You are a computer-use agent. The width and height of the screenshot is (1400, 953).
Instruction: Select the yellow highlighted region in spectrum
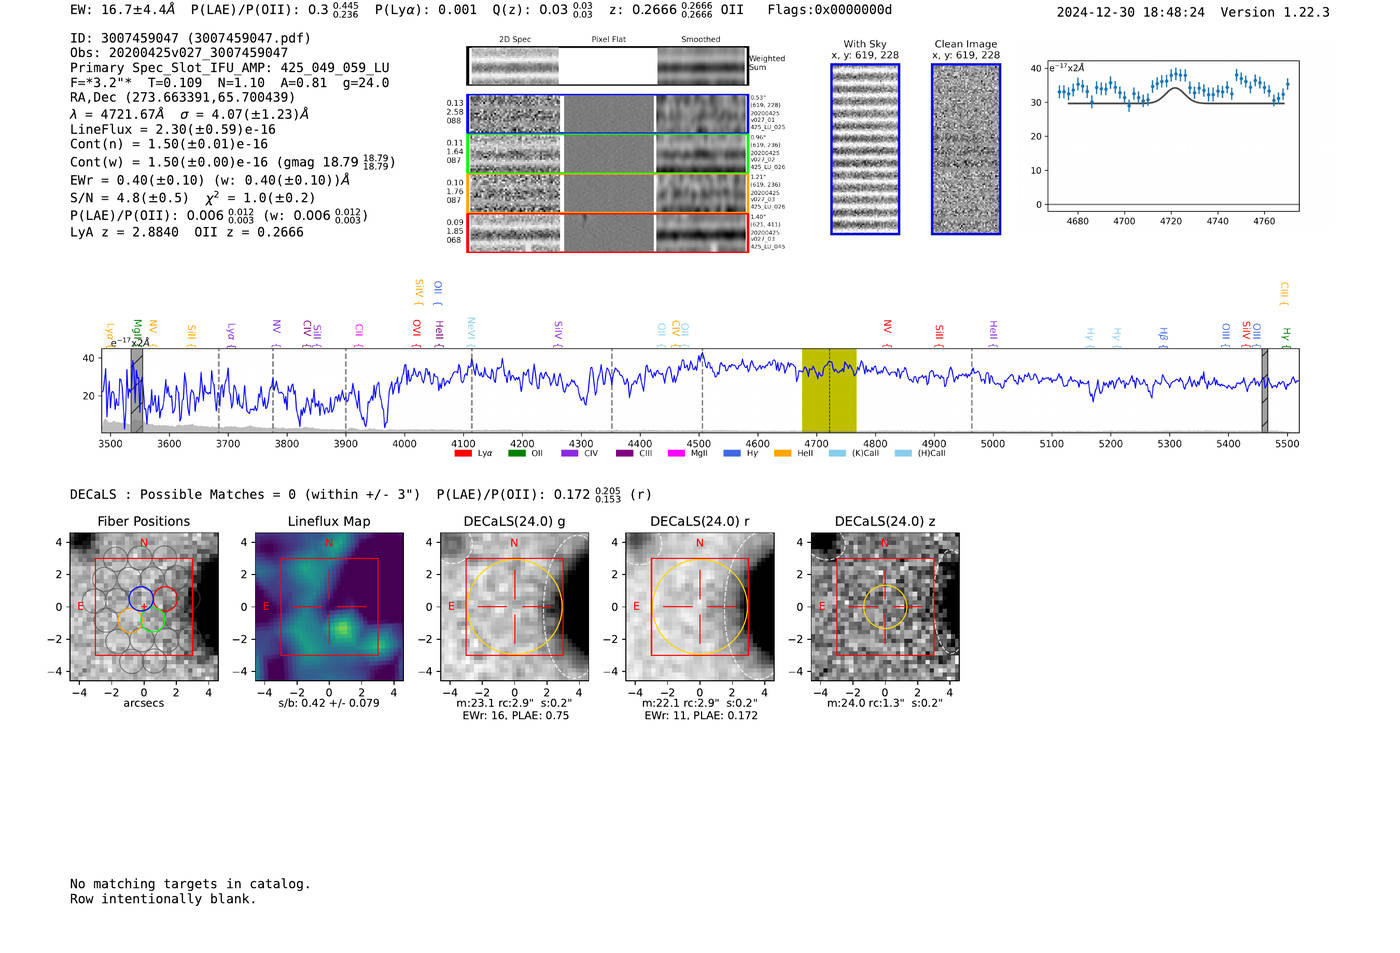(x=829, y=390)
